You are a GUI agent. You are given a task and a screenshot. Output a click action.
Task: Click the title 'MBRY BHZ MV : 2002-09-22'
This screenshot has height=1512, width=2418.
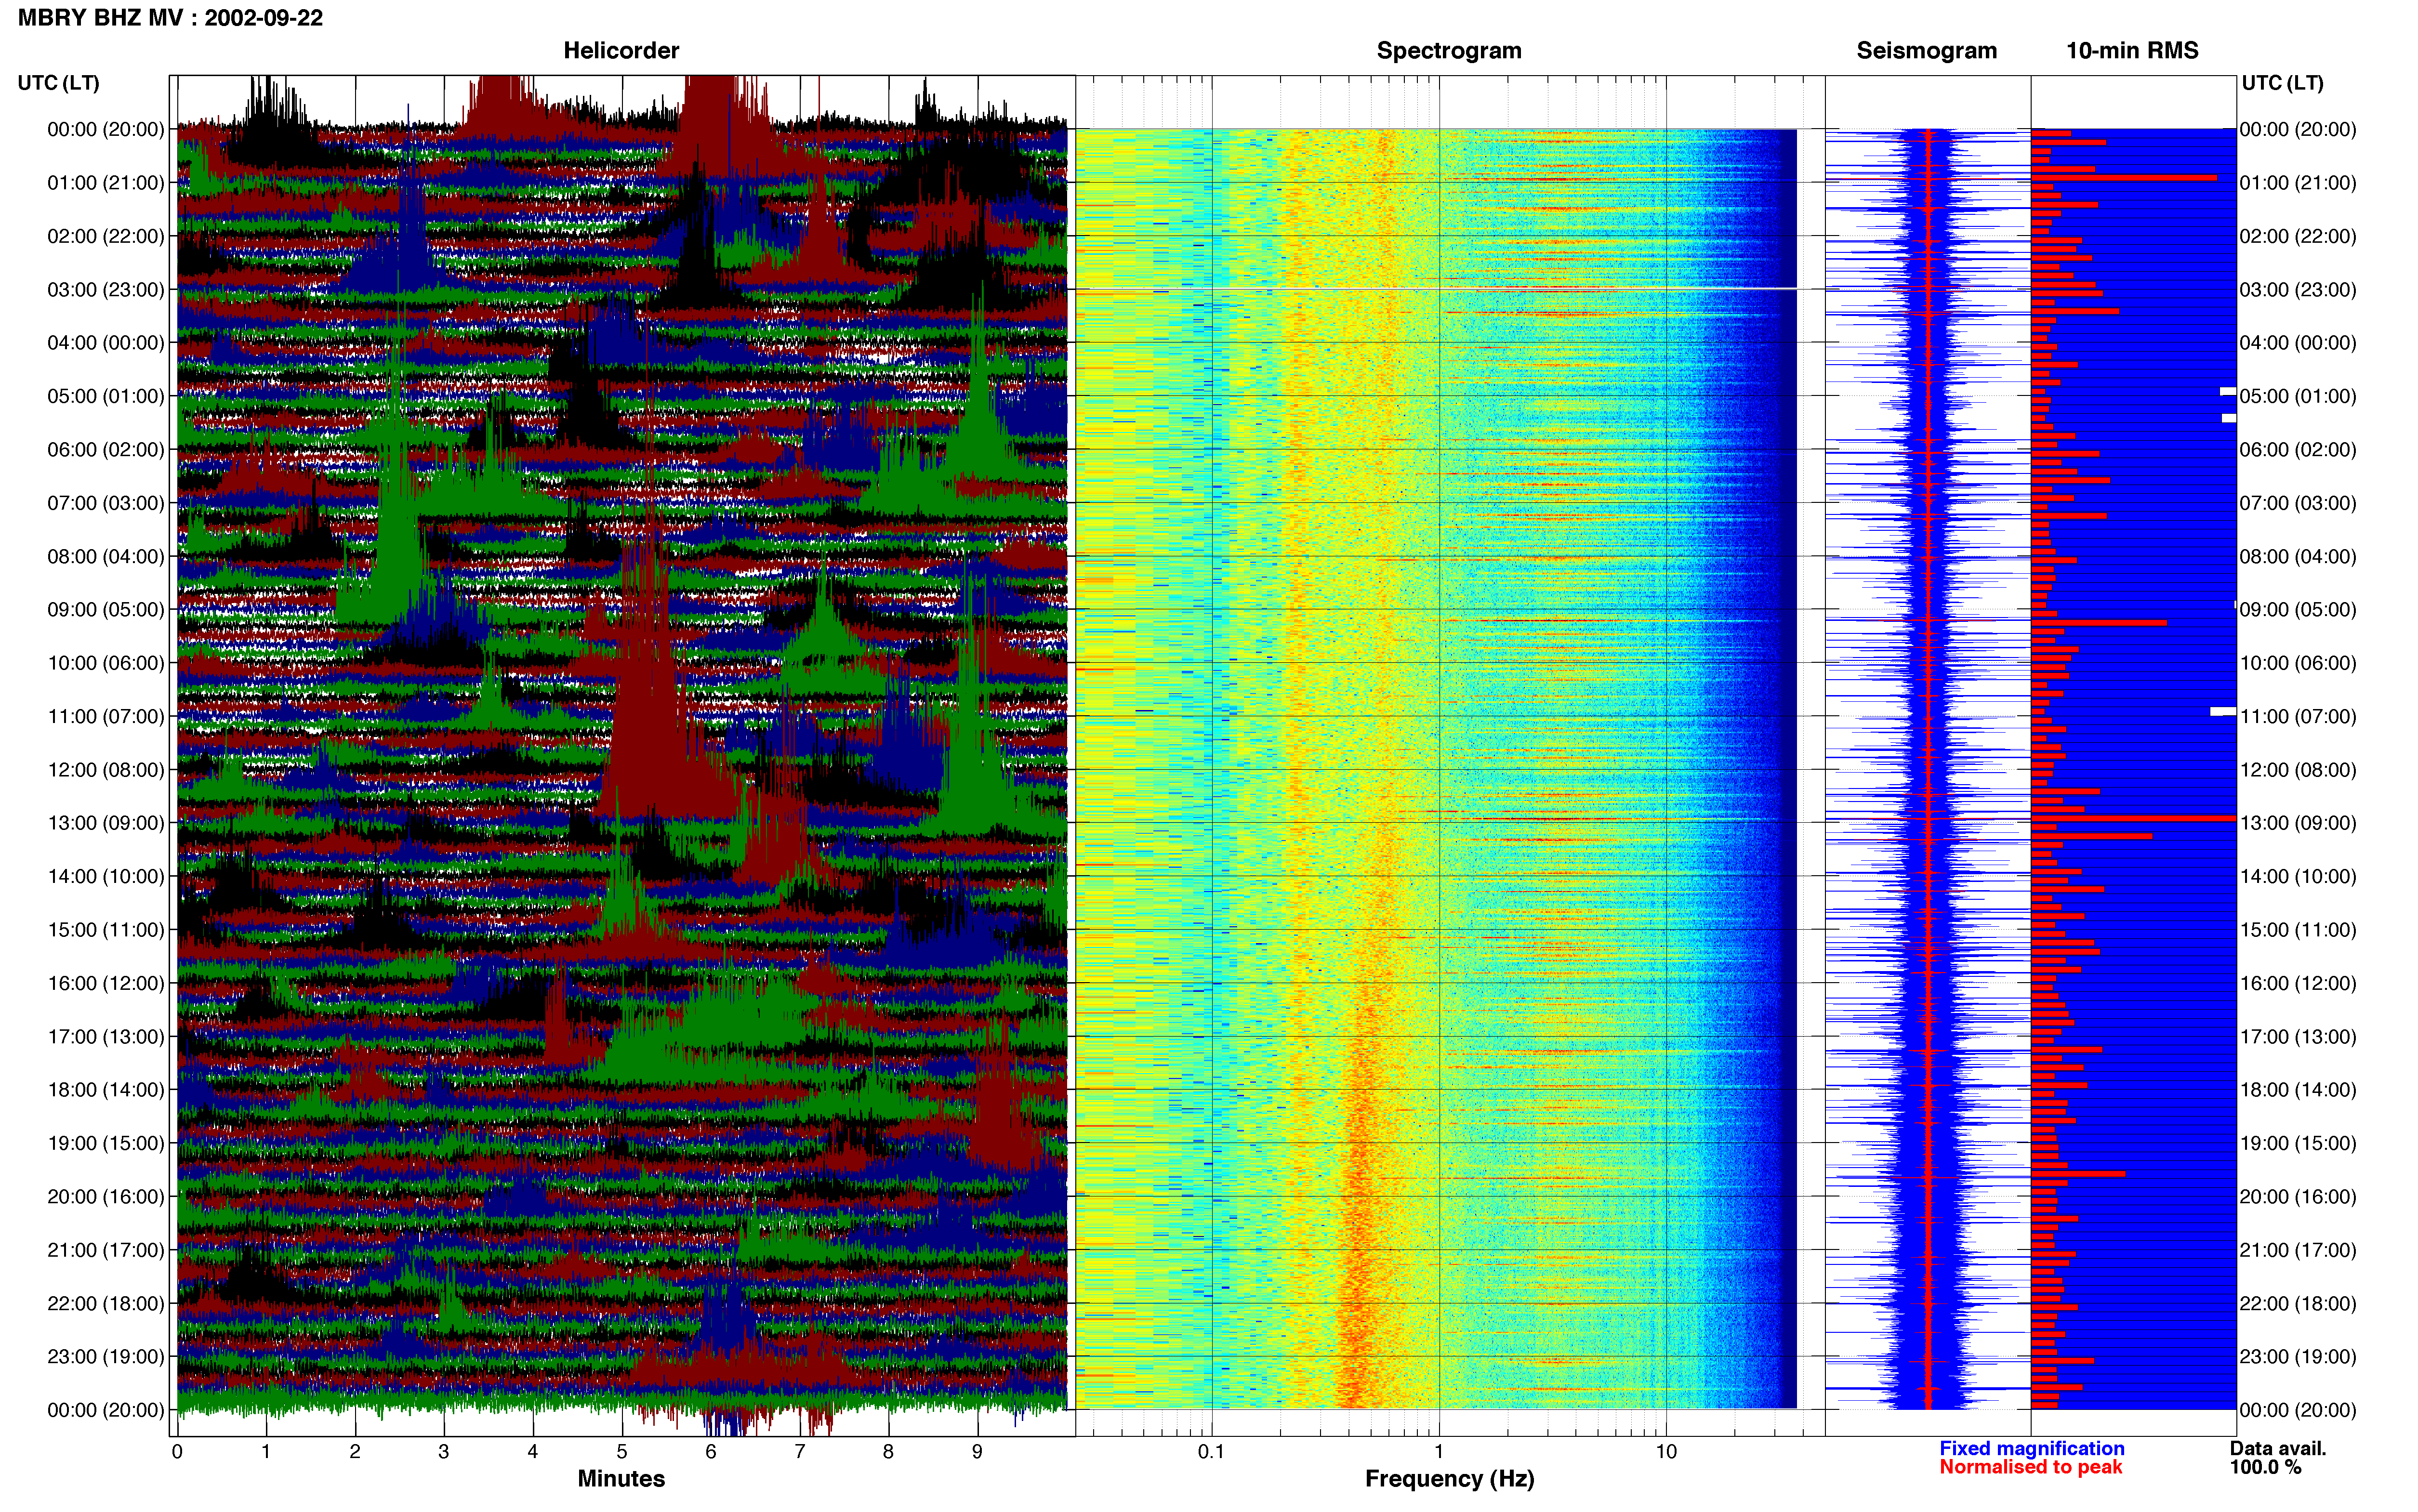point(170,18)
